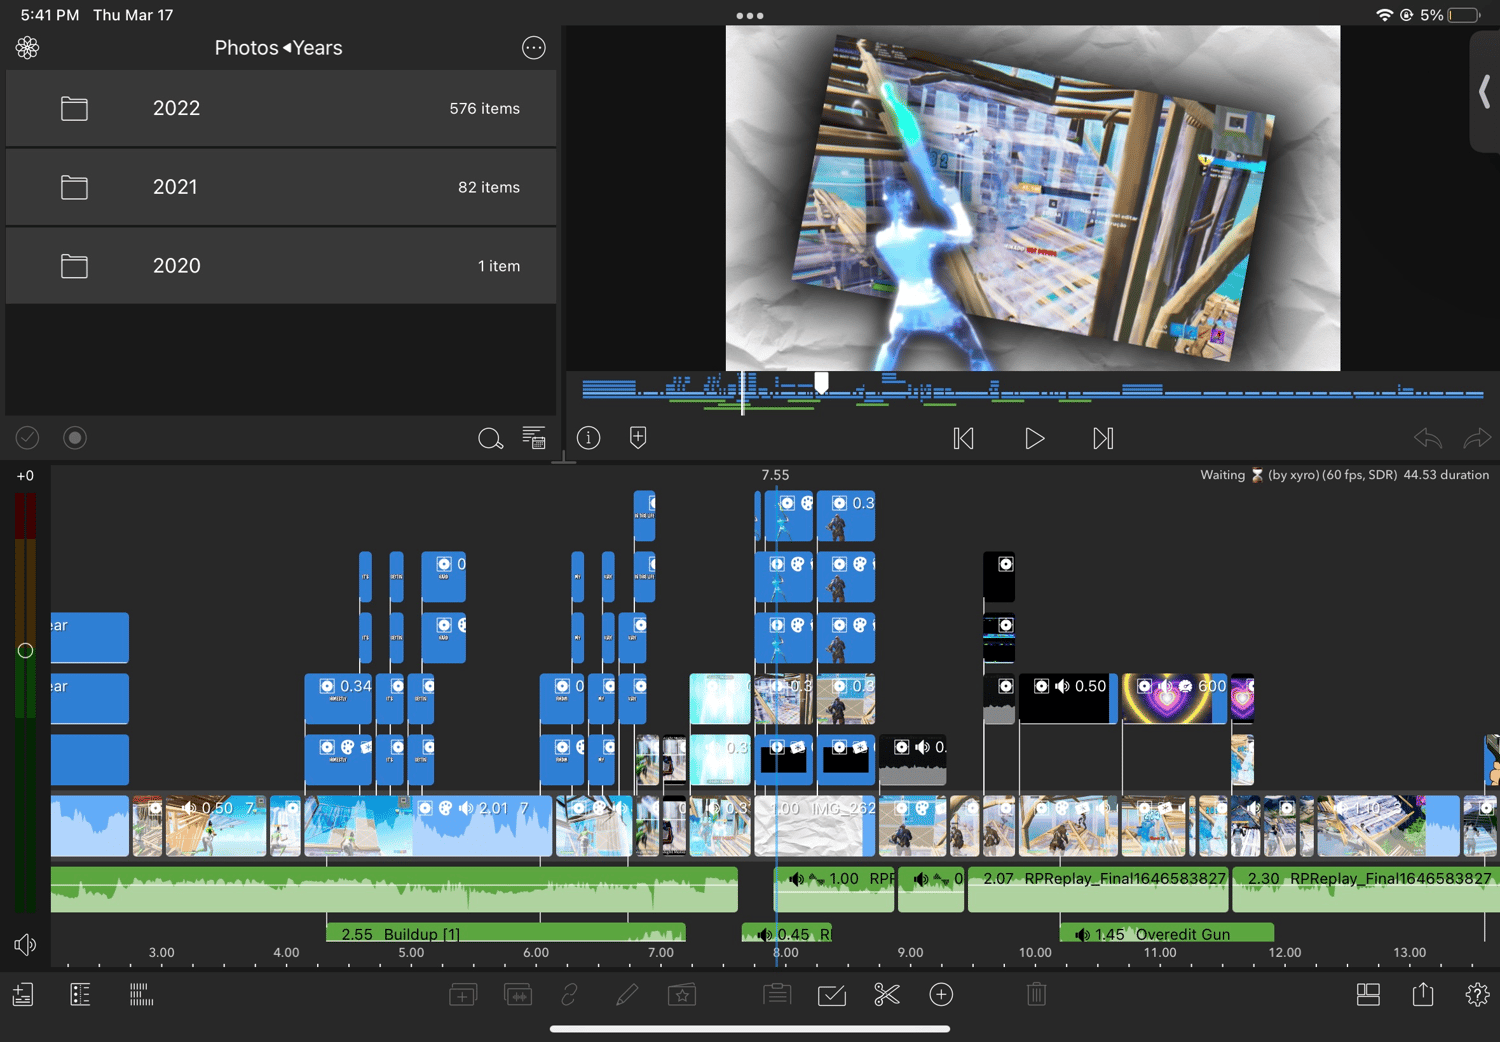Open the 2022 folder
Viewport: 1500px width, 1042px height.
(x=281, y=108)
